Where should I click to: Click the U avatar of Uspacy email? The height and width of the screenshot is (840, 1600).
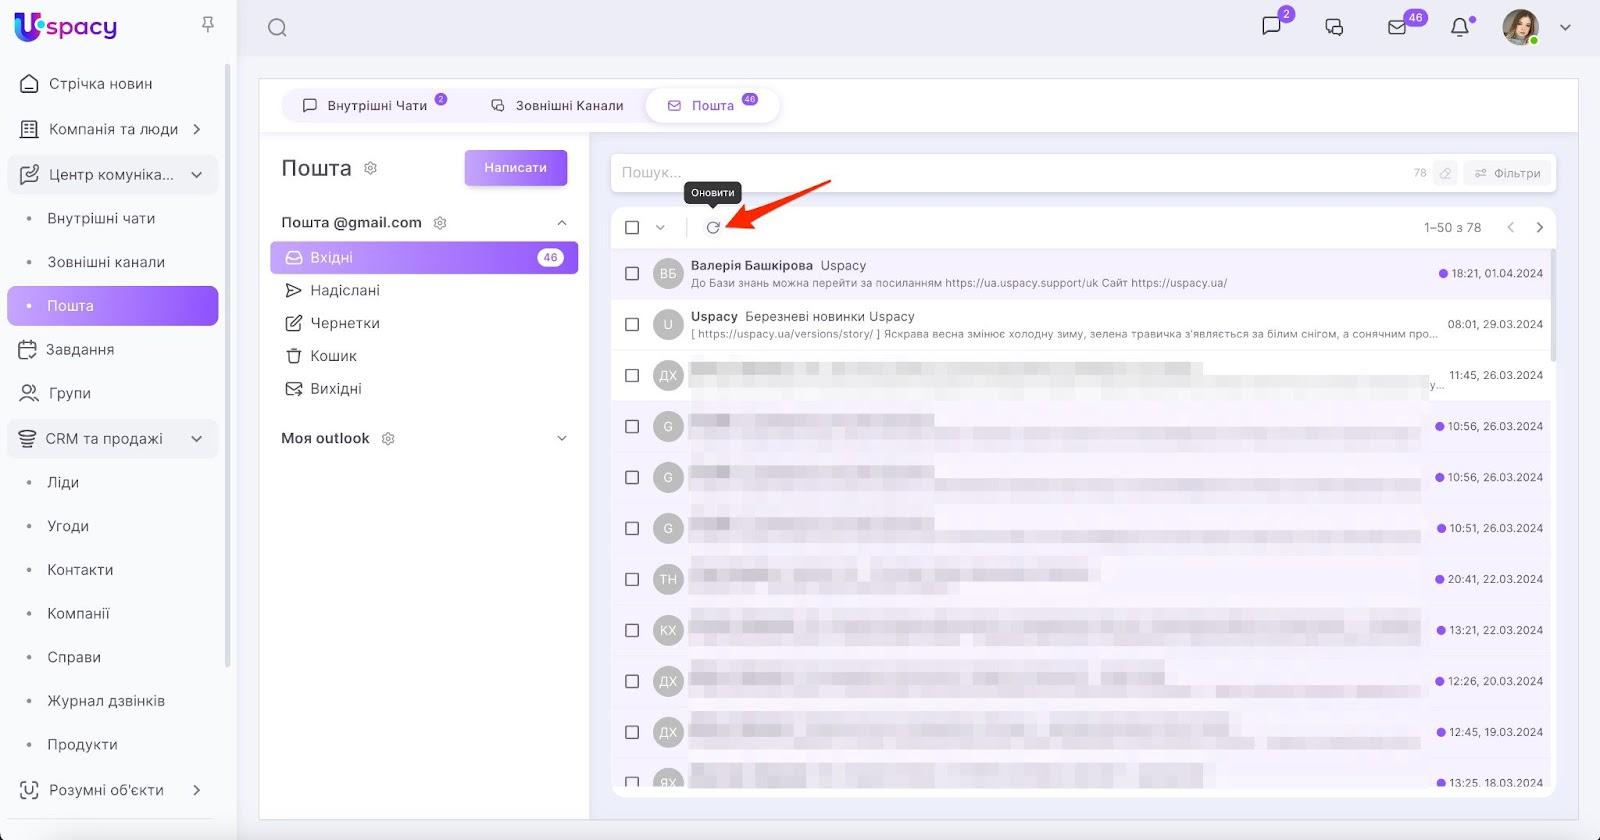click(668, 325)
